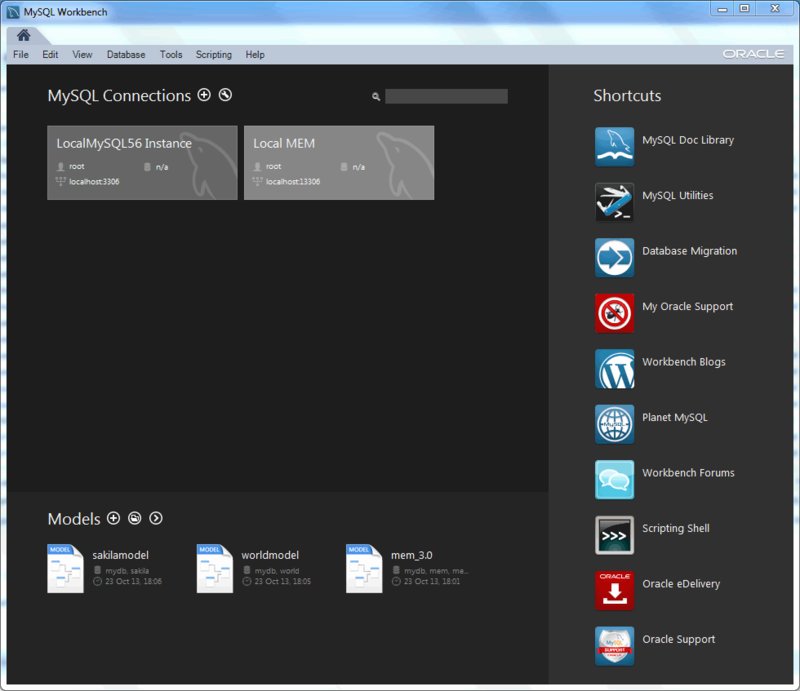
Task: Open the Help menu
Action: 255,55
